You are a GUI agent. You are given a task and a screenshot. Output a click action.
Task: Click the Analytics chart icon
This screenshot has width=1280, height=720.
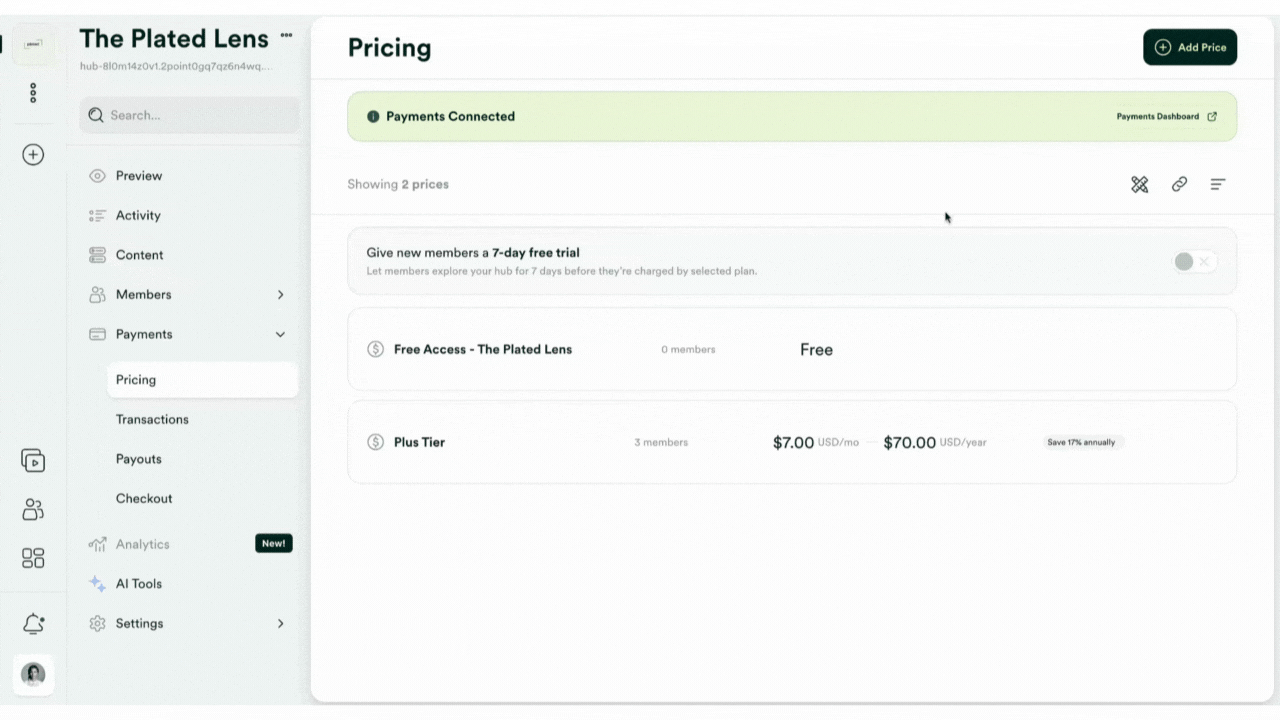(x=97, y=544)
